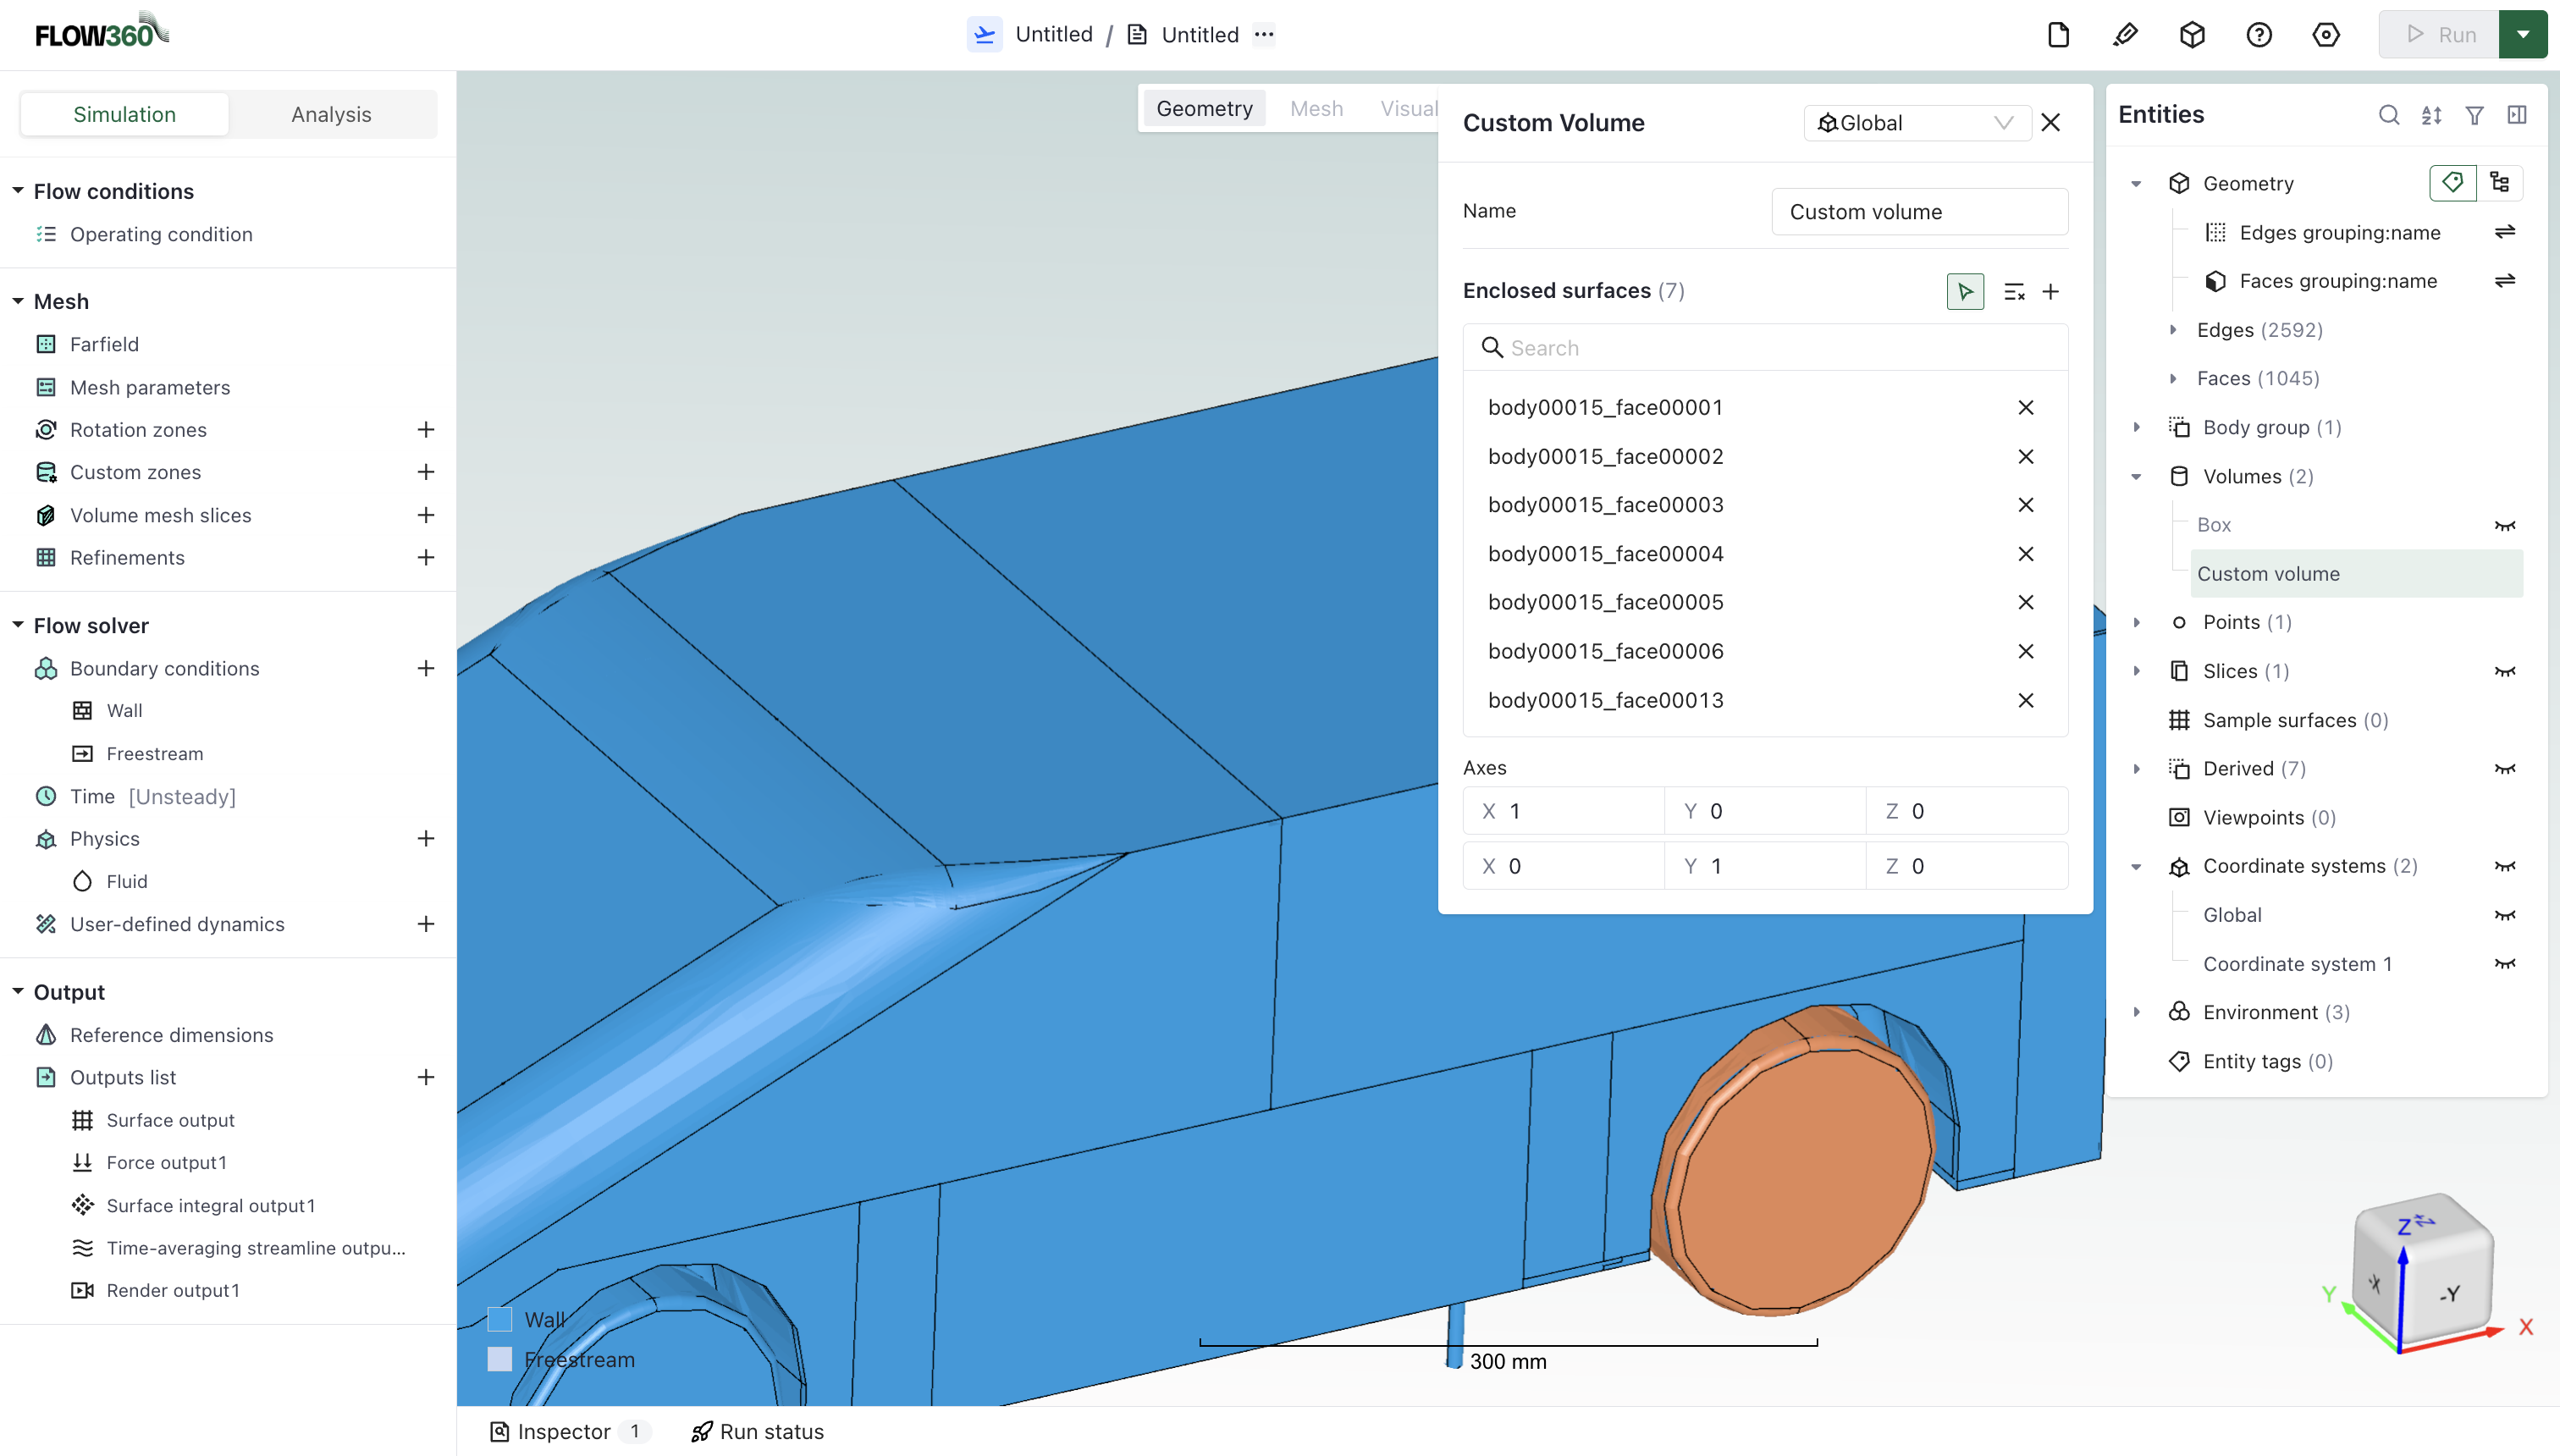Toggle the tag grouping view for Geometry
This screenshot has width=2560, height=1456.
pos(2452,182)
